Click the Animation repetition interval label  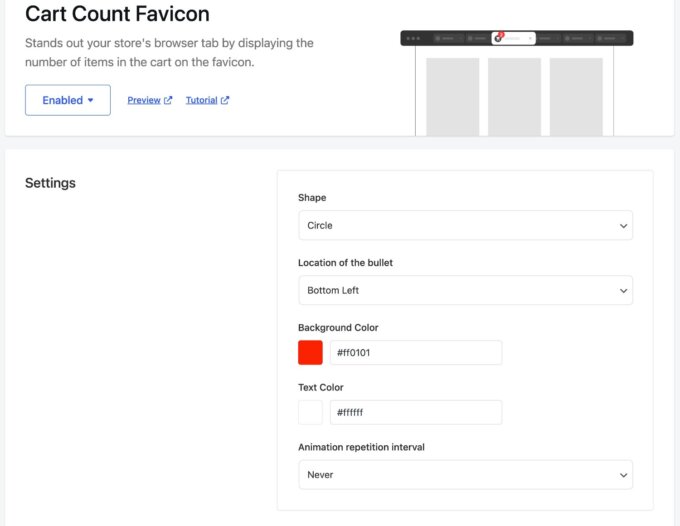point(361,447)
